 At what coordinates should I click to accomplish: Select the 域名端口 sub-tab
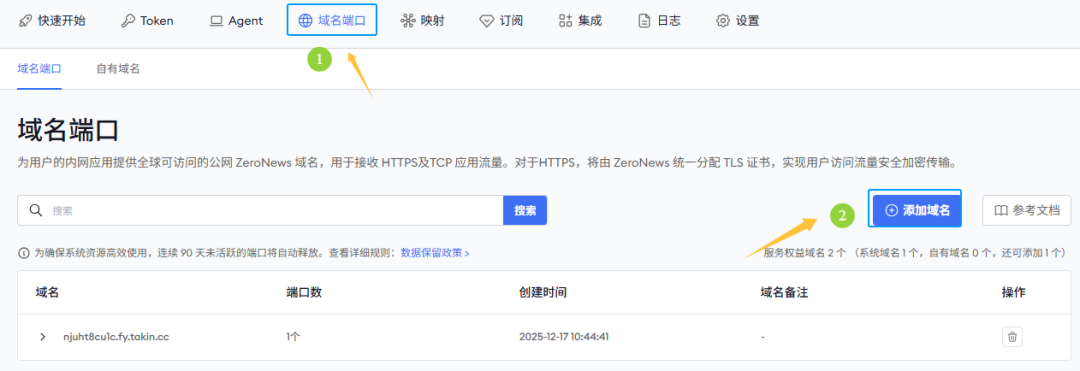pos(39,69)
